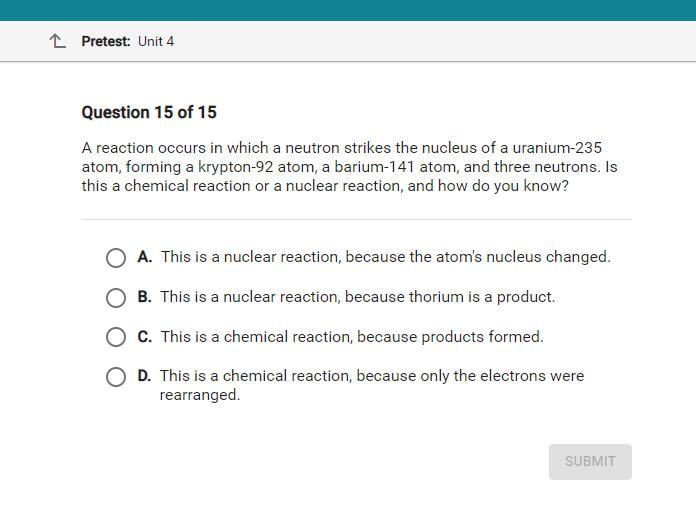Select radio button for option B
The image size is (696, 532).
116,298
